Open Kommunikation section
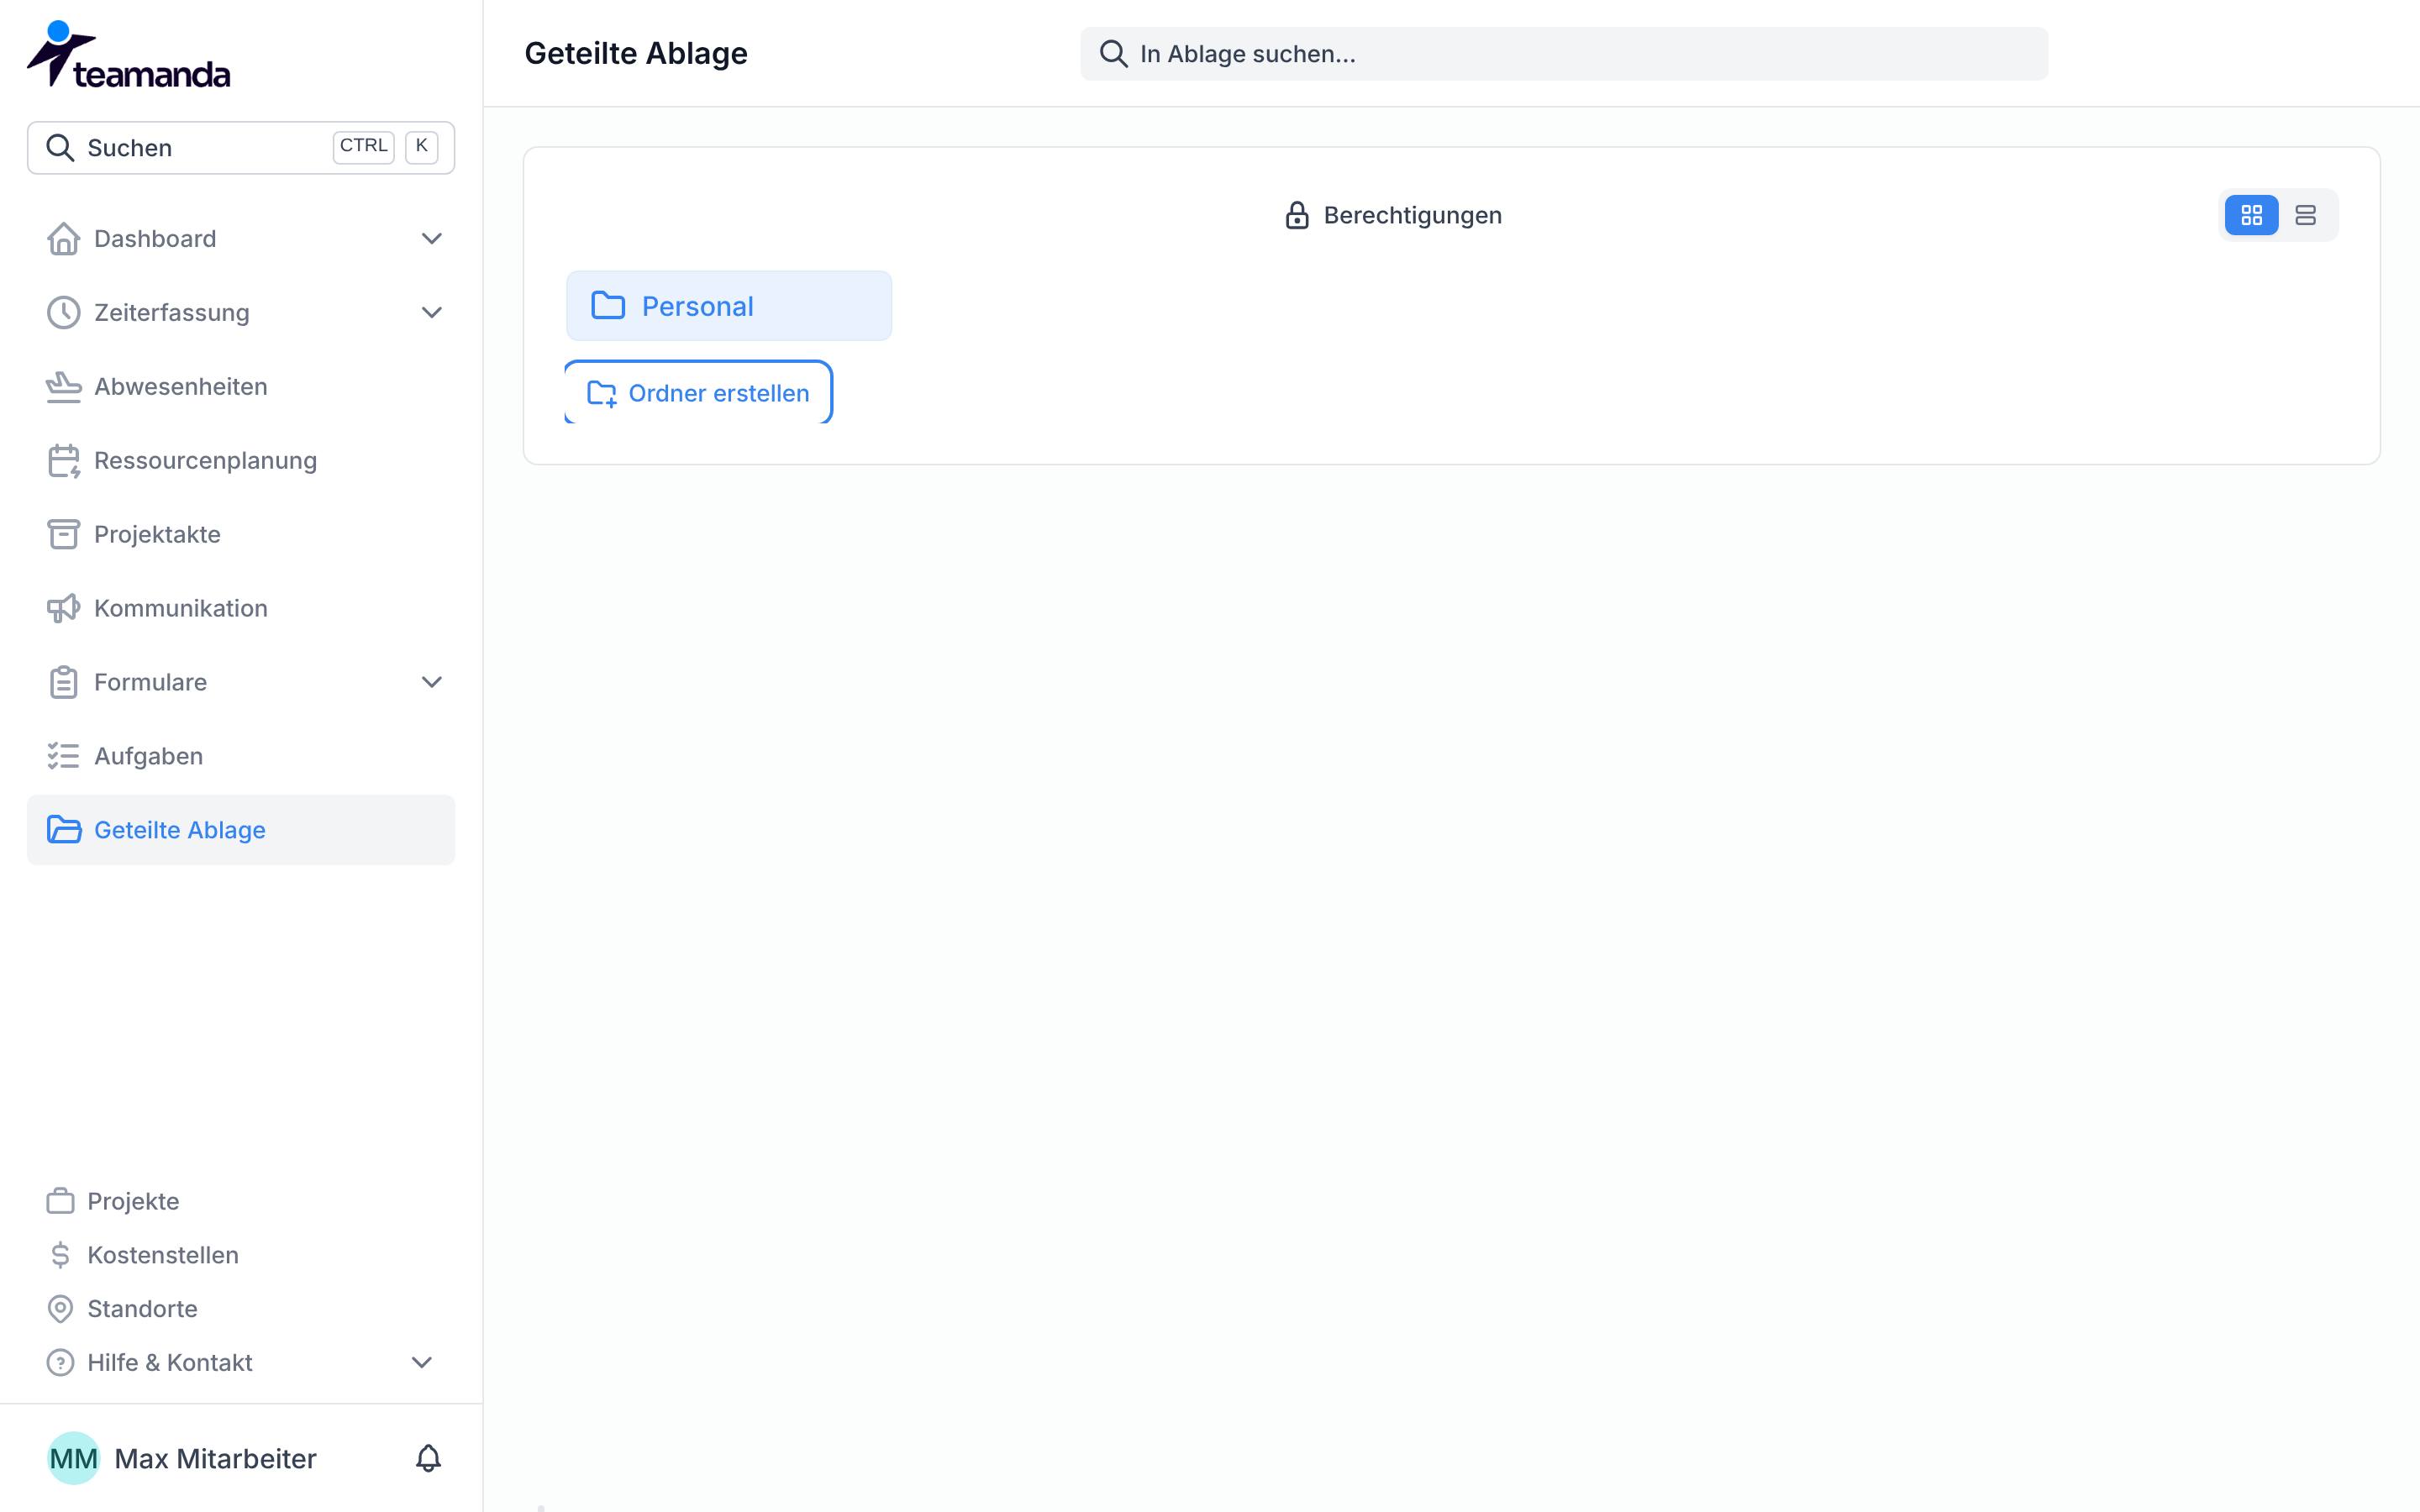 tap(241, 608)
